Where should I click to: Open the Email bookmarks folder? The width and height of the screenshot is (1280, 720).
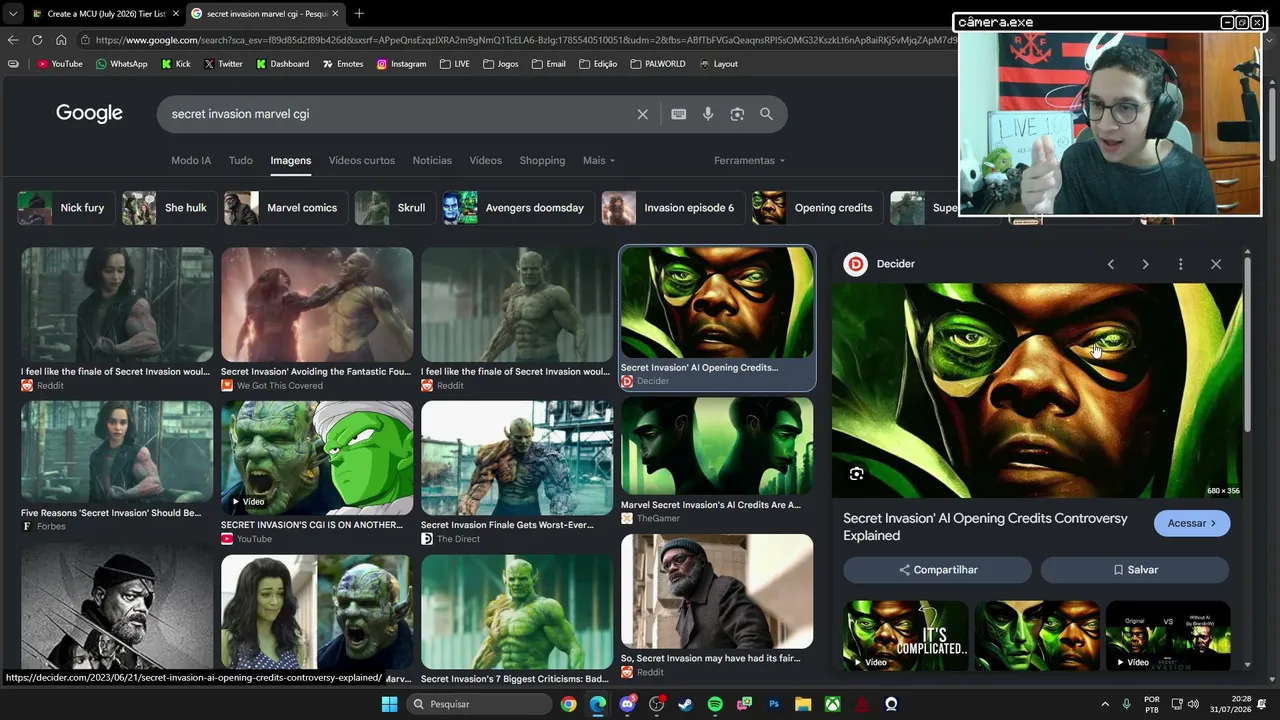[x=549, y=64]
